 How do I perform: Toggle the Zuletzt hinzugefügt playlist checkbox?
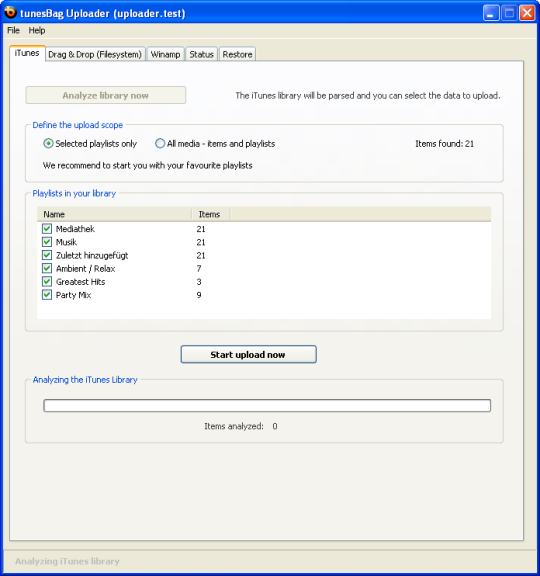[47, 255]
